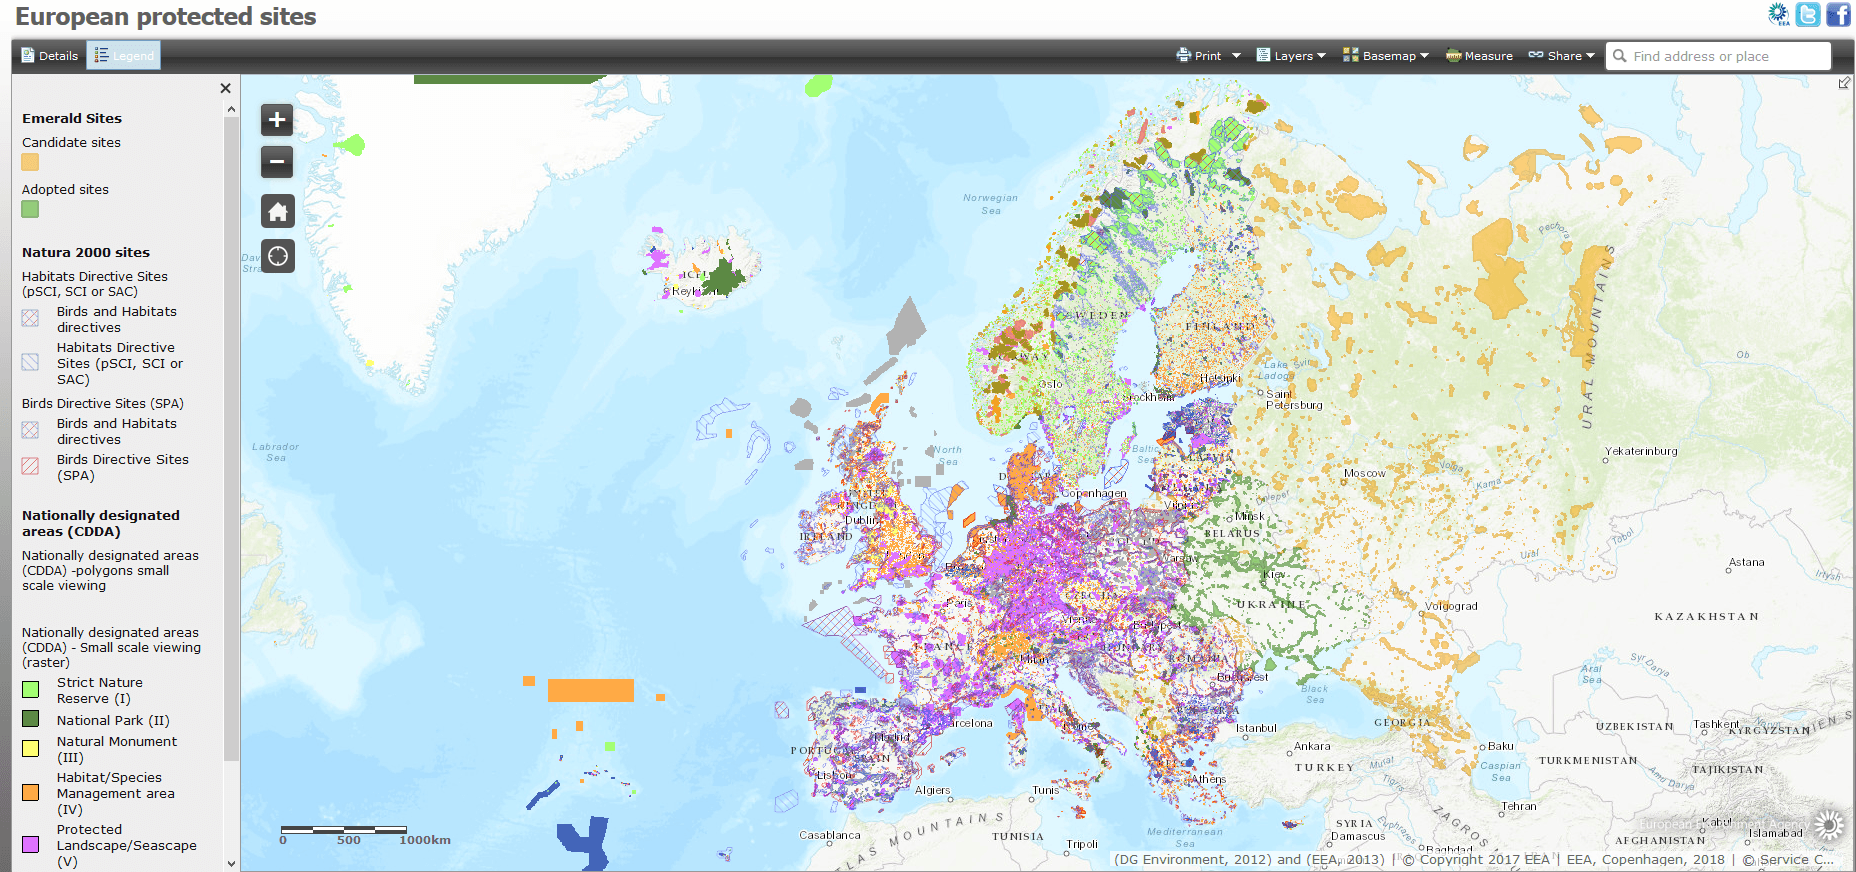Click the Adopted sites green swatch

coord(30,209)
